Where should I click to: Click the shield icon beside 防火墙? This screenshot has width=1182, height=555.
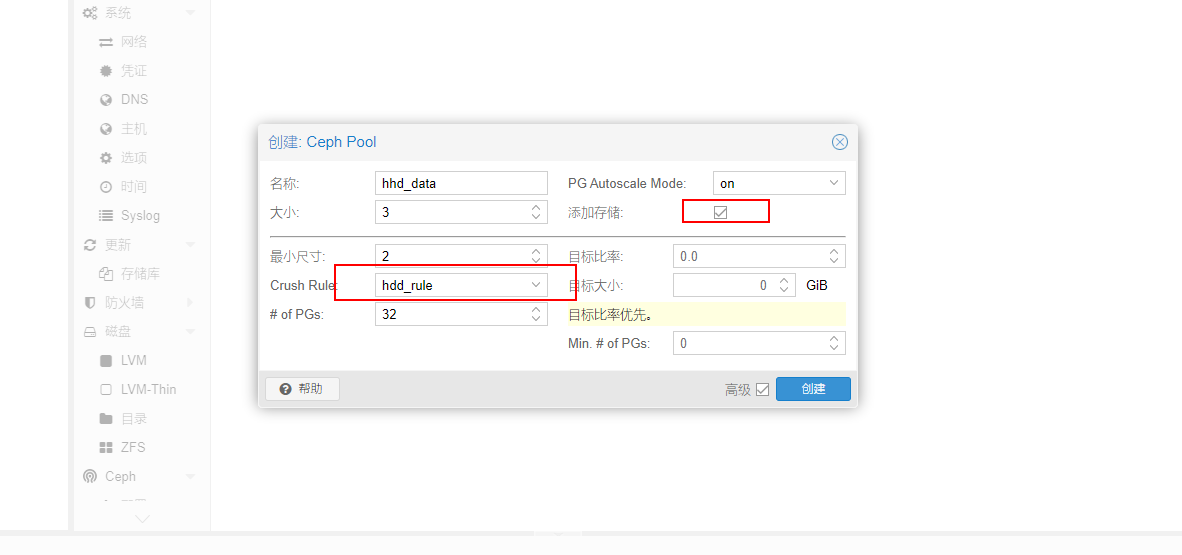[90, 302]
